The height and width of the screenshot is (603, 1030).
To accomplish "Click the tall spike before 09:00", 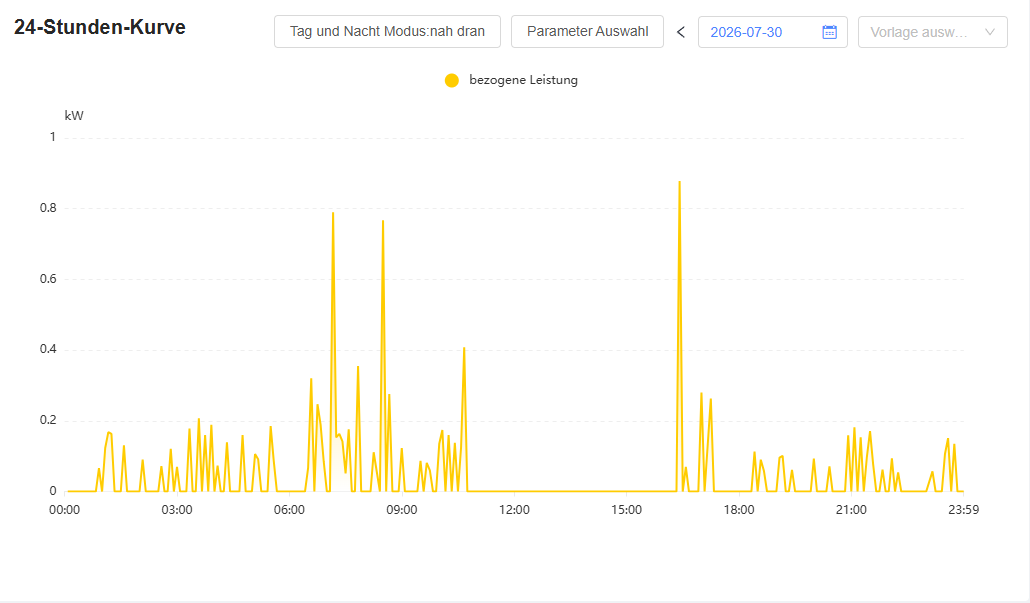I will tap(383, 222).
